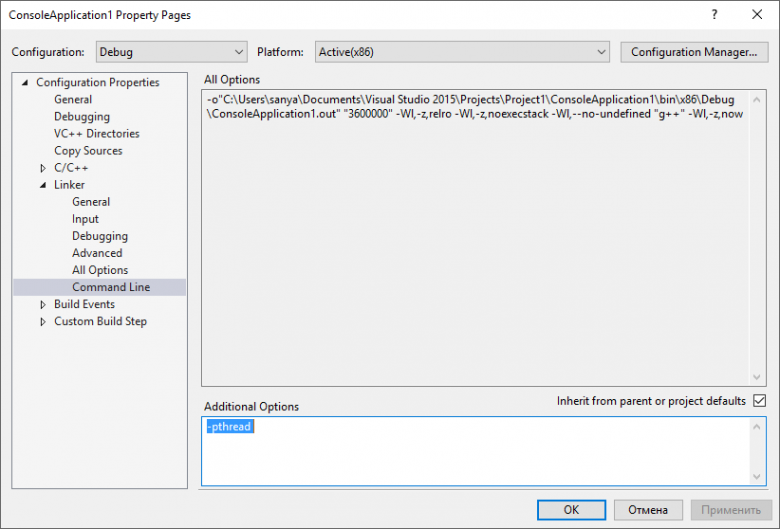Select the Command Line page

click(x=99, y=287)
